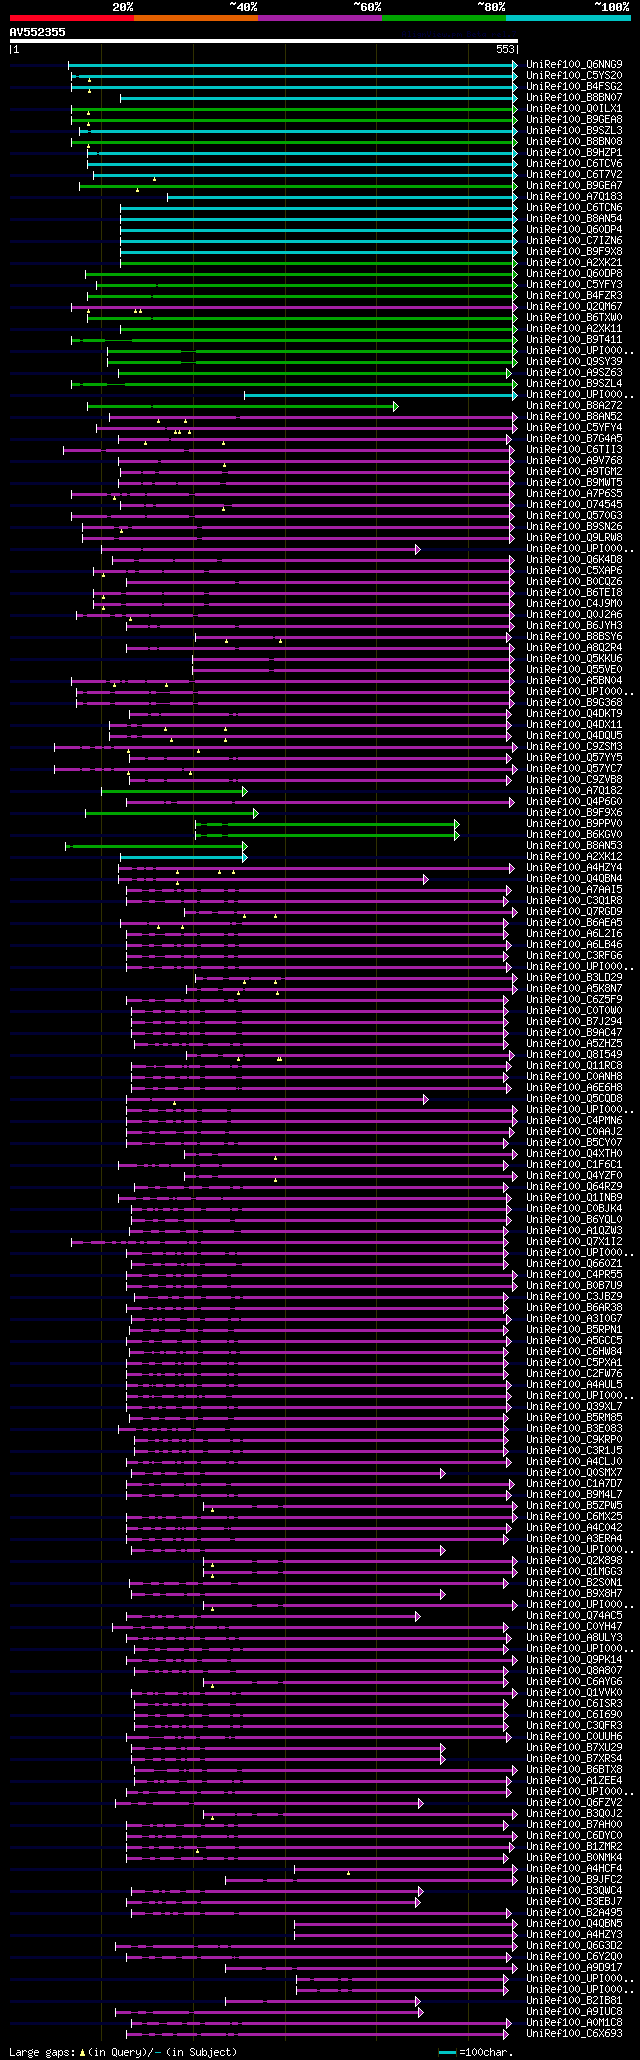Select label UniRef100_C4PMN6

pos(574,1121)
